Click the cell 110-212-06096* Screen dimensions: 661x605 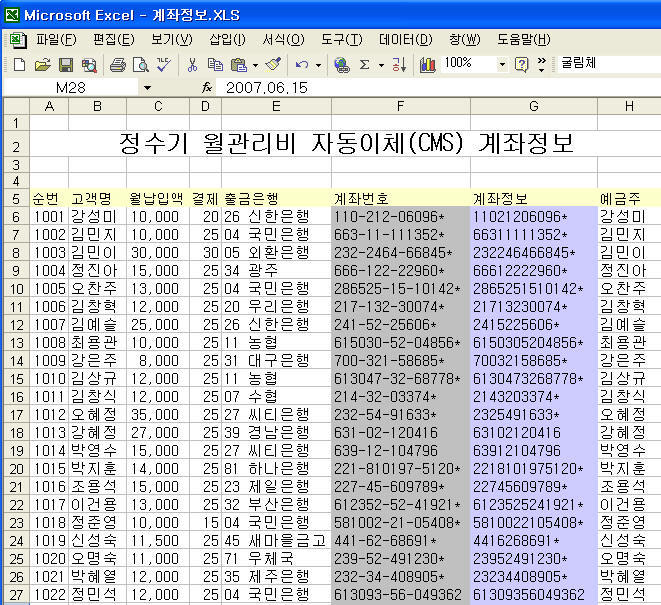click(x=400, y=217)
